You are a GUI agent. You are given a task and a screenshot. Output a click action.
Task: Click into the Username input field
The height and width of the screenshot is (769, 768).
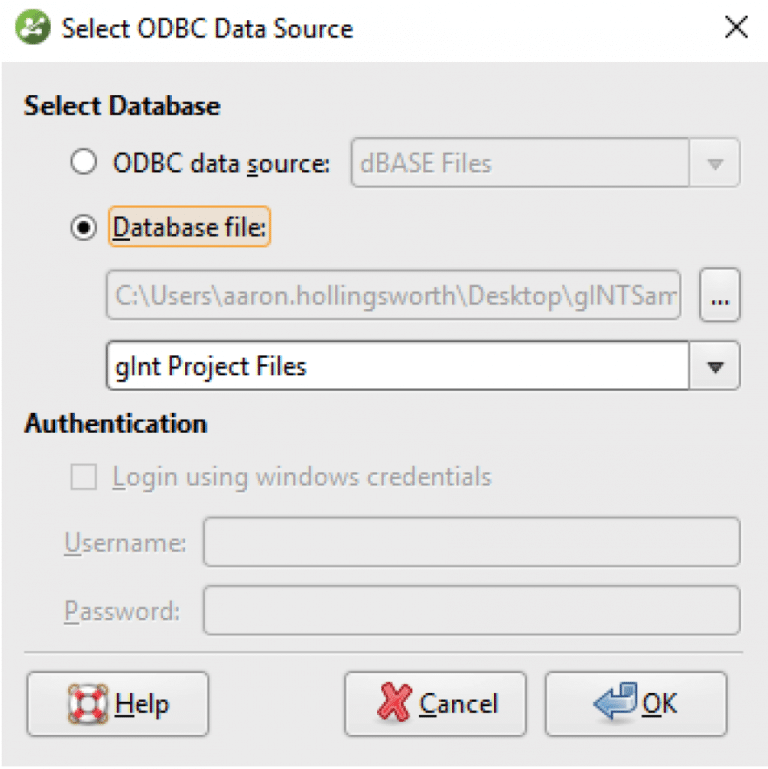pos(472,542)
